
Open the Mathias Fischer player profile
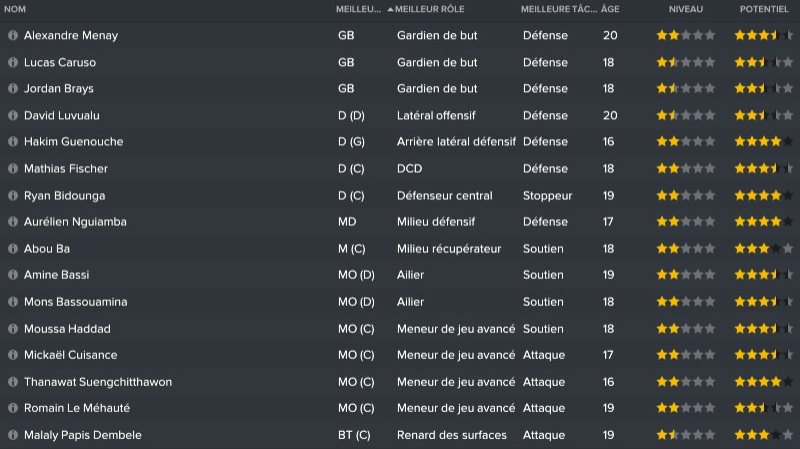tap(66, 169)
